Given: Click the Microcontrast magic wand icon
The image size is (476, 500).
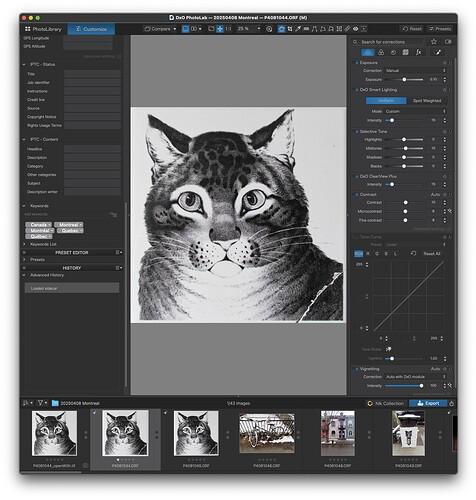Looking at the screenshot, I should [x=449, y=211].
